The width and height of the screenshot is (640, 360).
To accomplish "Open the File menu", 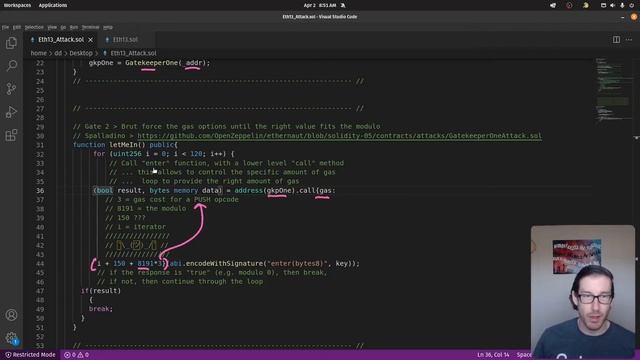I will 5,27.
